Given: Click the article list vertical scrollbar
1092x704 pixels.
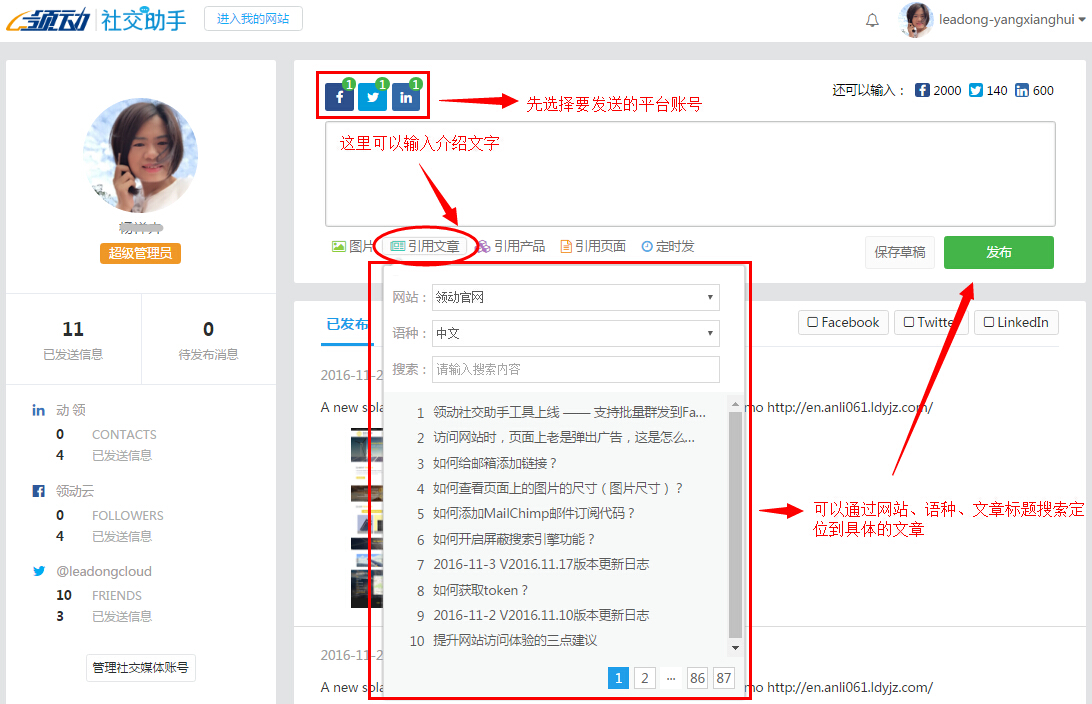Looking at the screenshot, I should [736, 520].
